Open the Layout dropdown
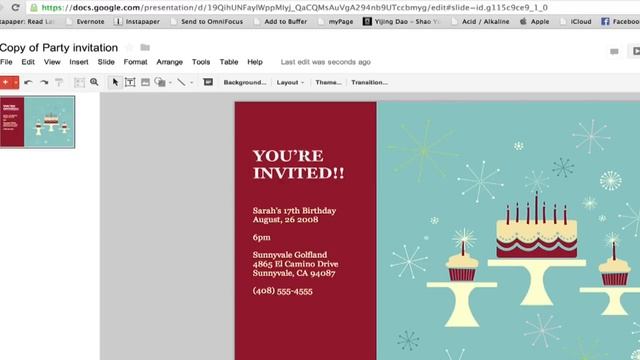 point(290,82)
